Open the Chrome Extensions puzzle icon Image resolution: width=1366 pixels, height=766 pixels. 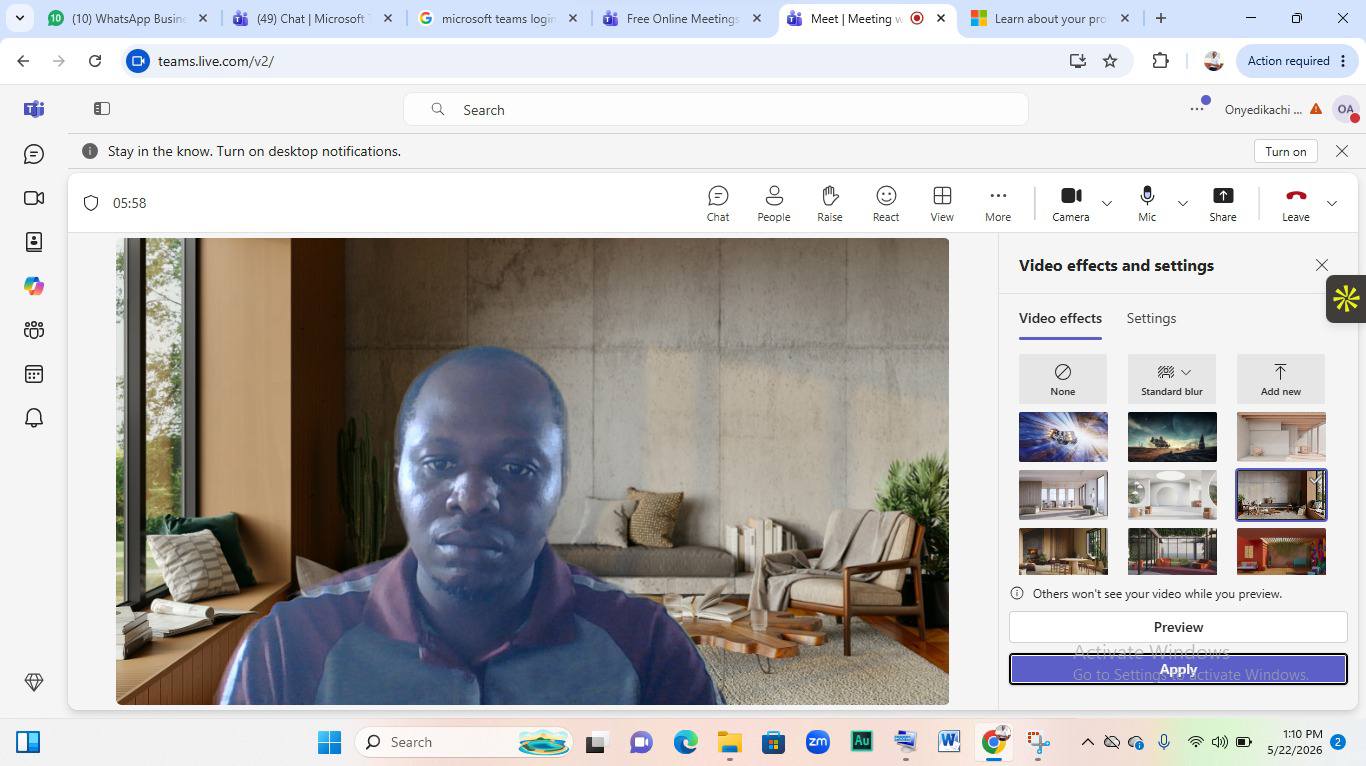click(1160, 61)
